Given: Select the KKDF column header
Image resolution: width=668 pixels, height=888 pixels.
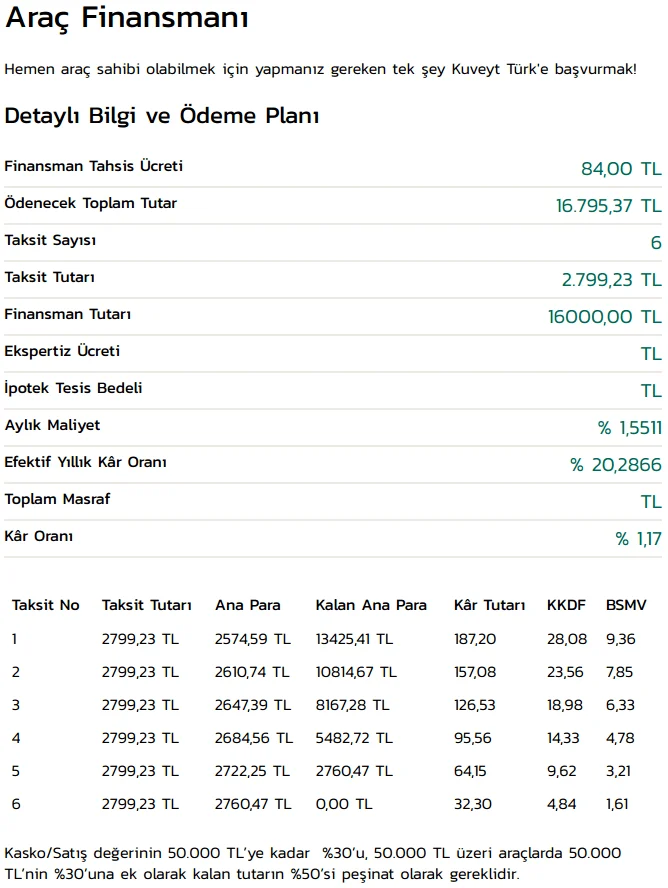Looking at the screenshot, I should (x=566, y=605).
